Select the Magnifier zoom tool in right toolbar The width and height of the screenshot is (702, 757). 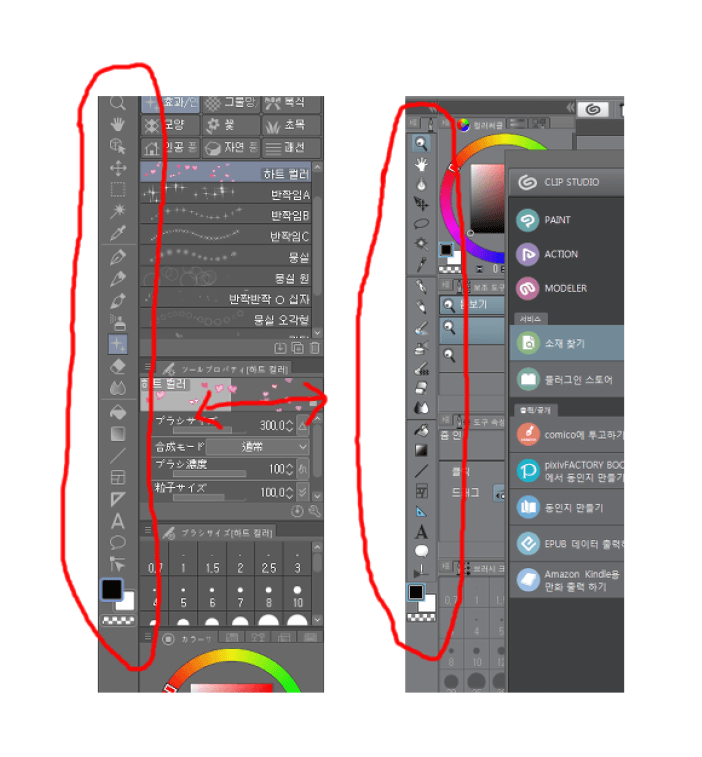coord(421,143)
